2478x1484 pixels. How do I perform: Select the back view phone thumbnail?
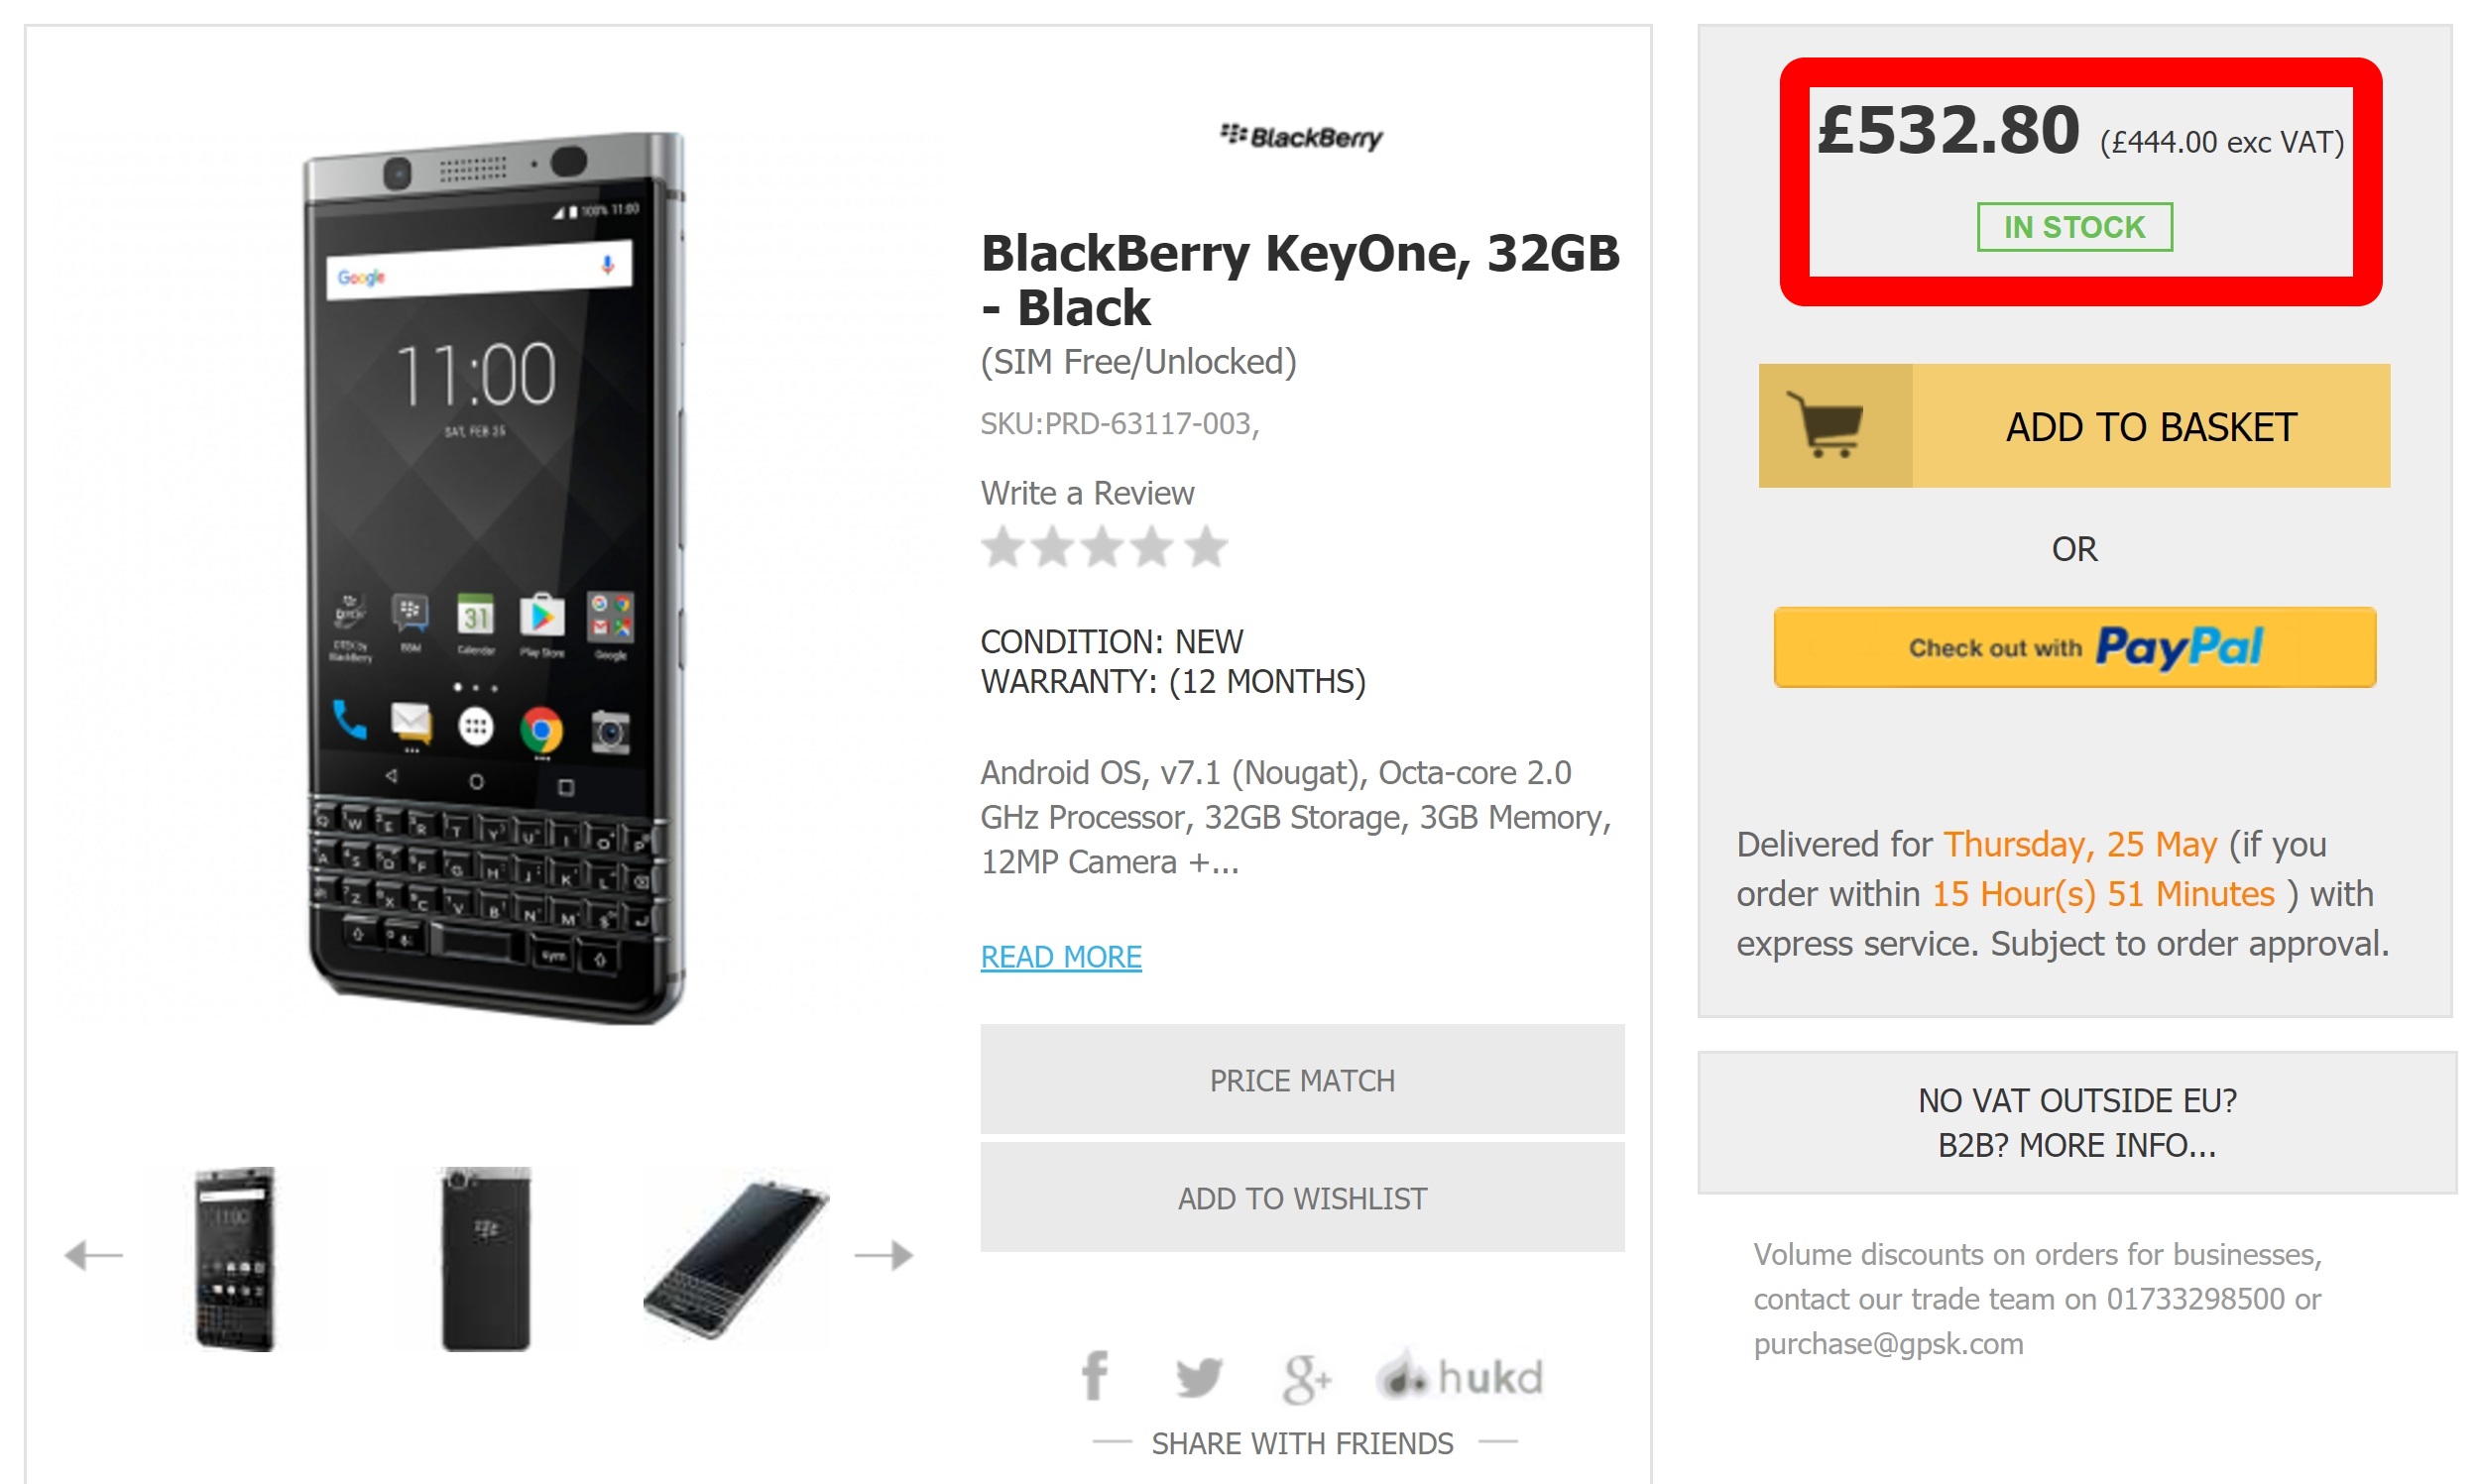tap(486, 1258)
